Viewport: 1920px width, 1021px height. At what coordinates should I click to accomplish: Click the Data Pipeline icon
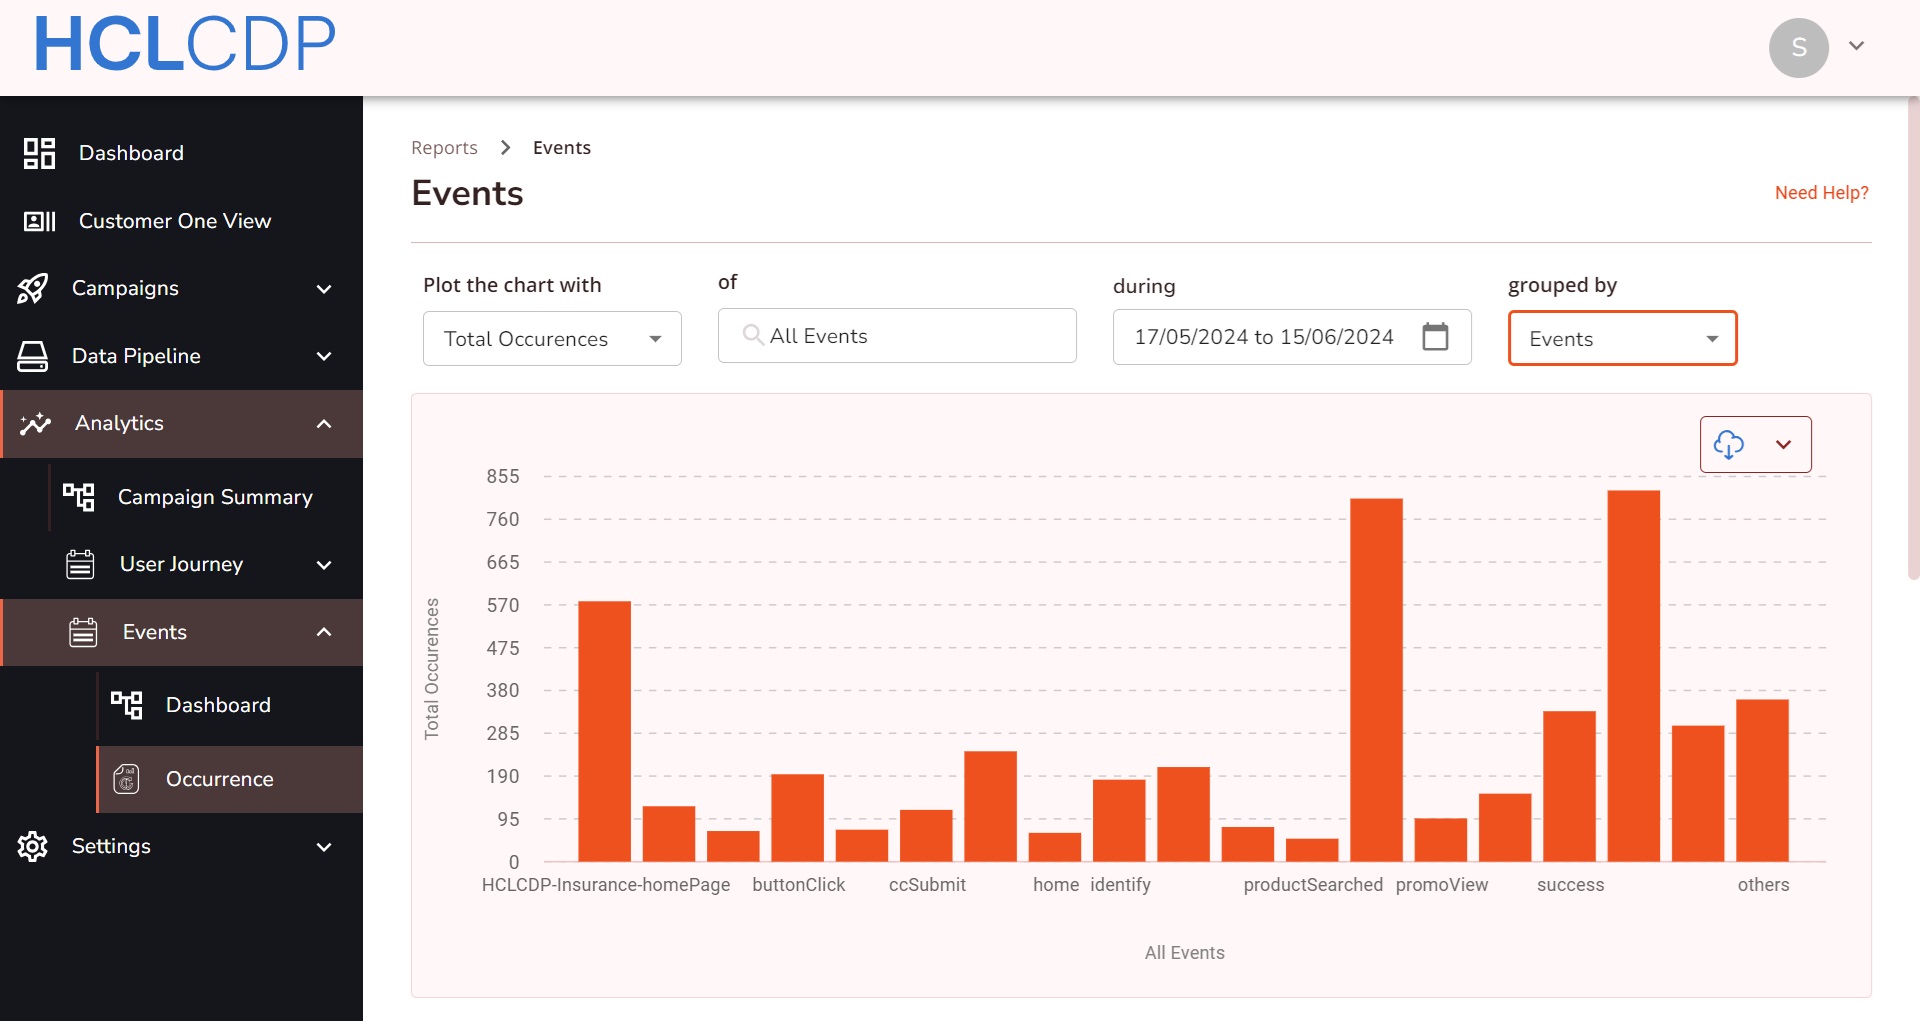(x=32, y=356)
